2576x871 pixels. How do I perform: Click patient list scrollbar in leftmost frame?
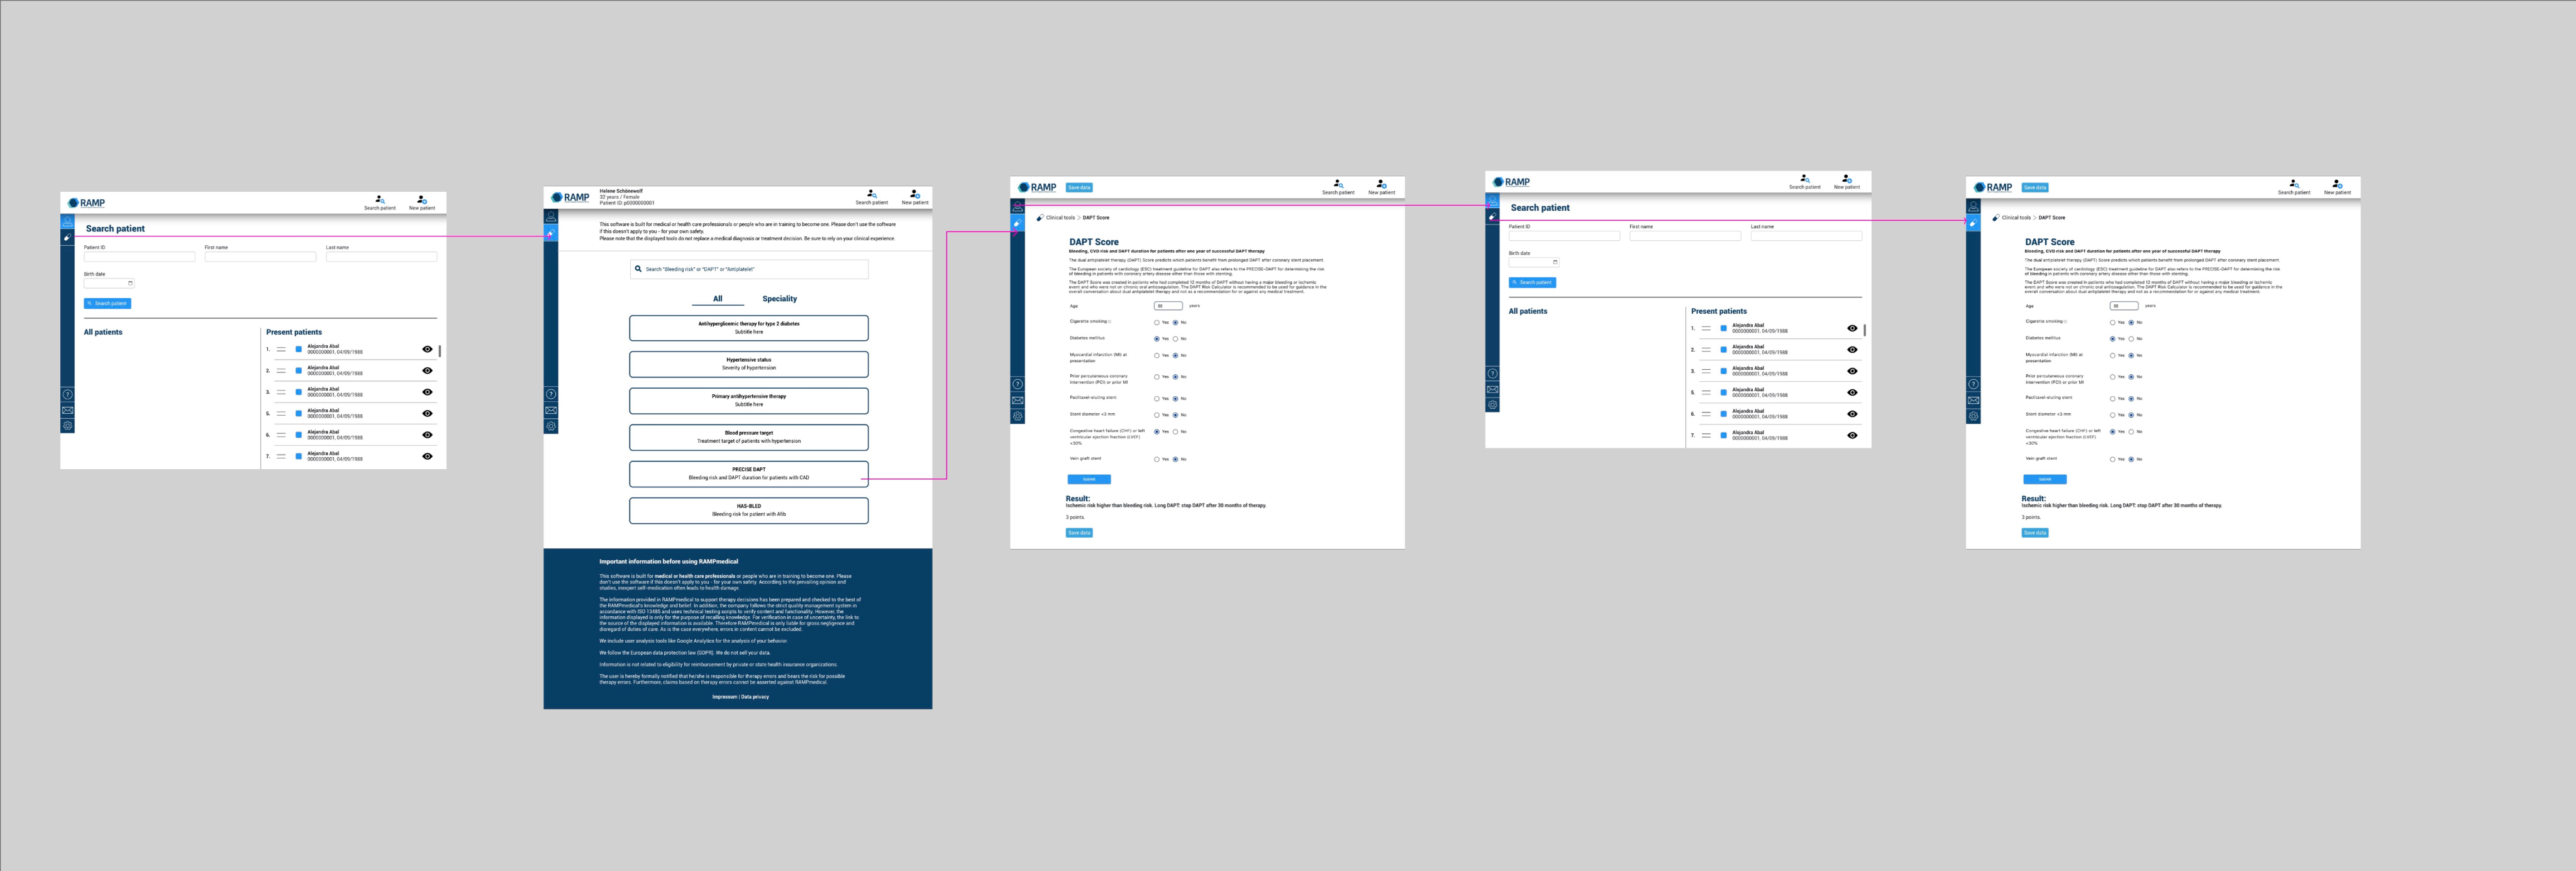[440, 351]
